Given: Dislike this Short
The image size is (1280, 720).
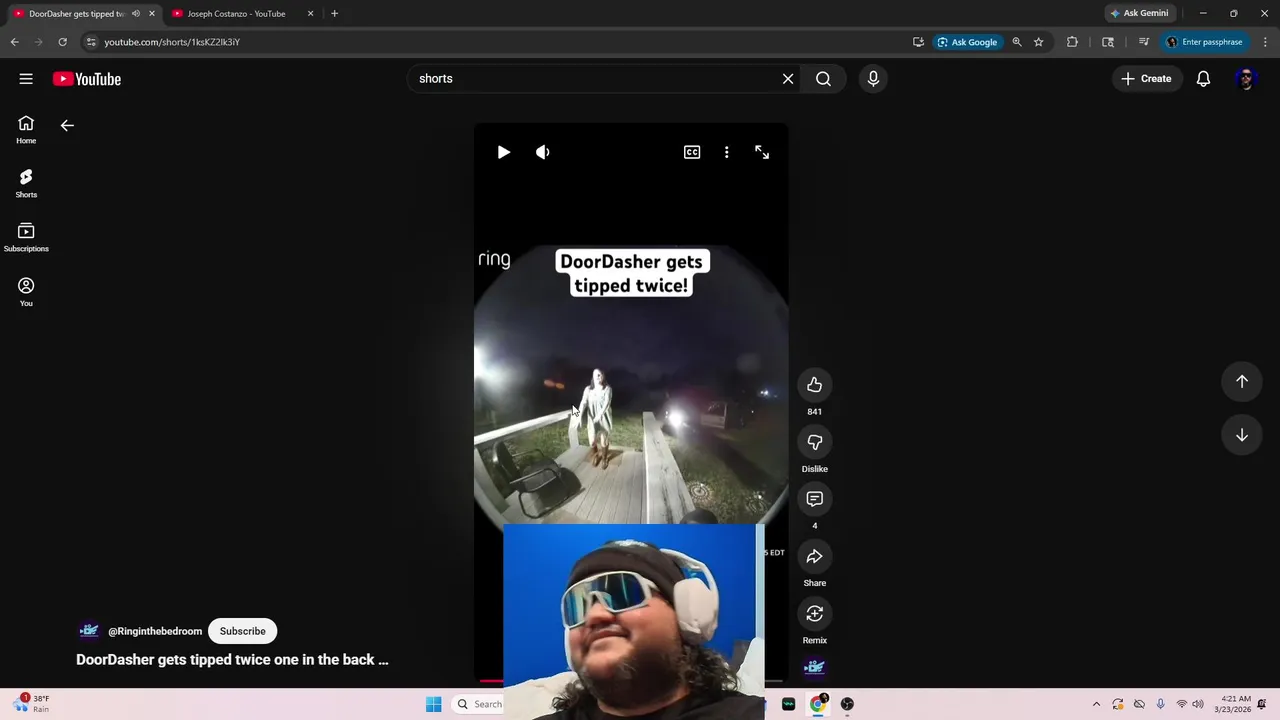Looking at the screenshot, I should click(815, 442).
